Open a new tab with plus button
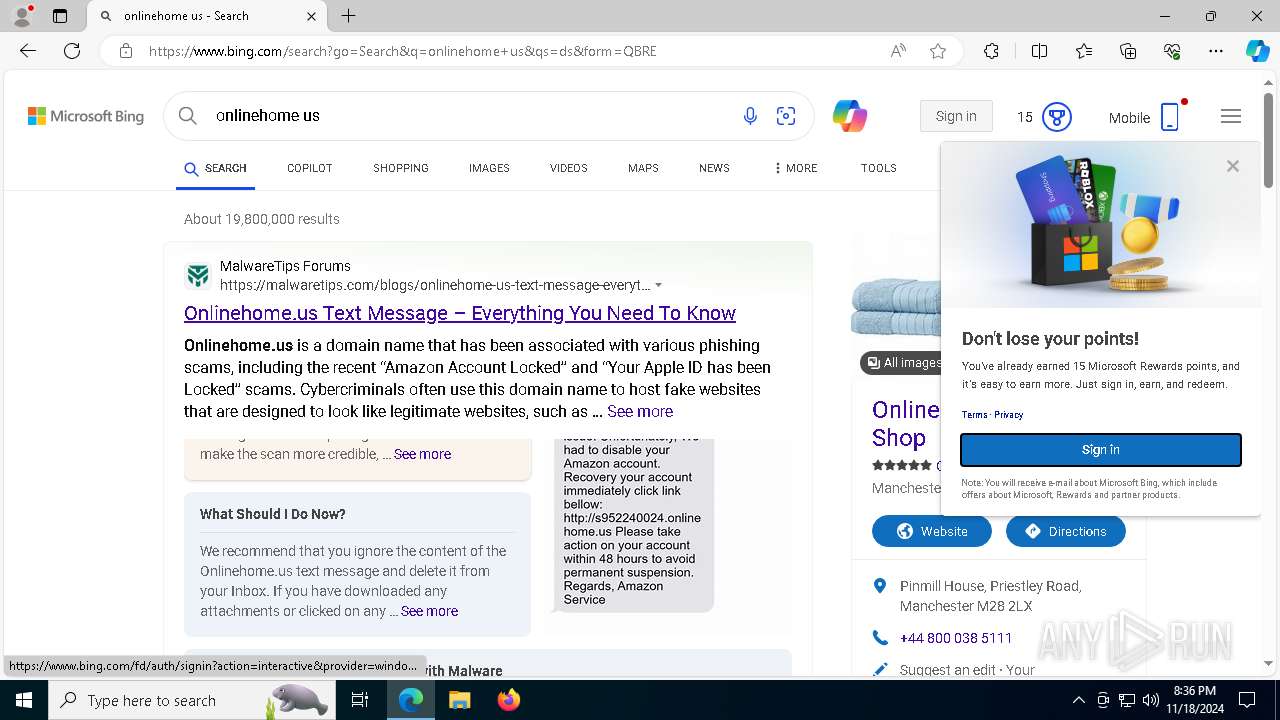The width and height of the screenshot is (1280, 720). click(x=348, y=16)
